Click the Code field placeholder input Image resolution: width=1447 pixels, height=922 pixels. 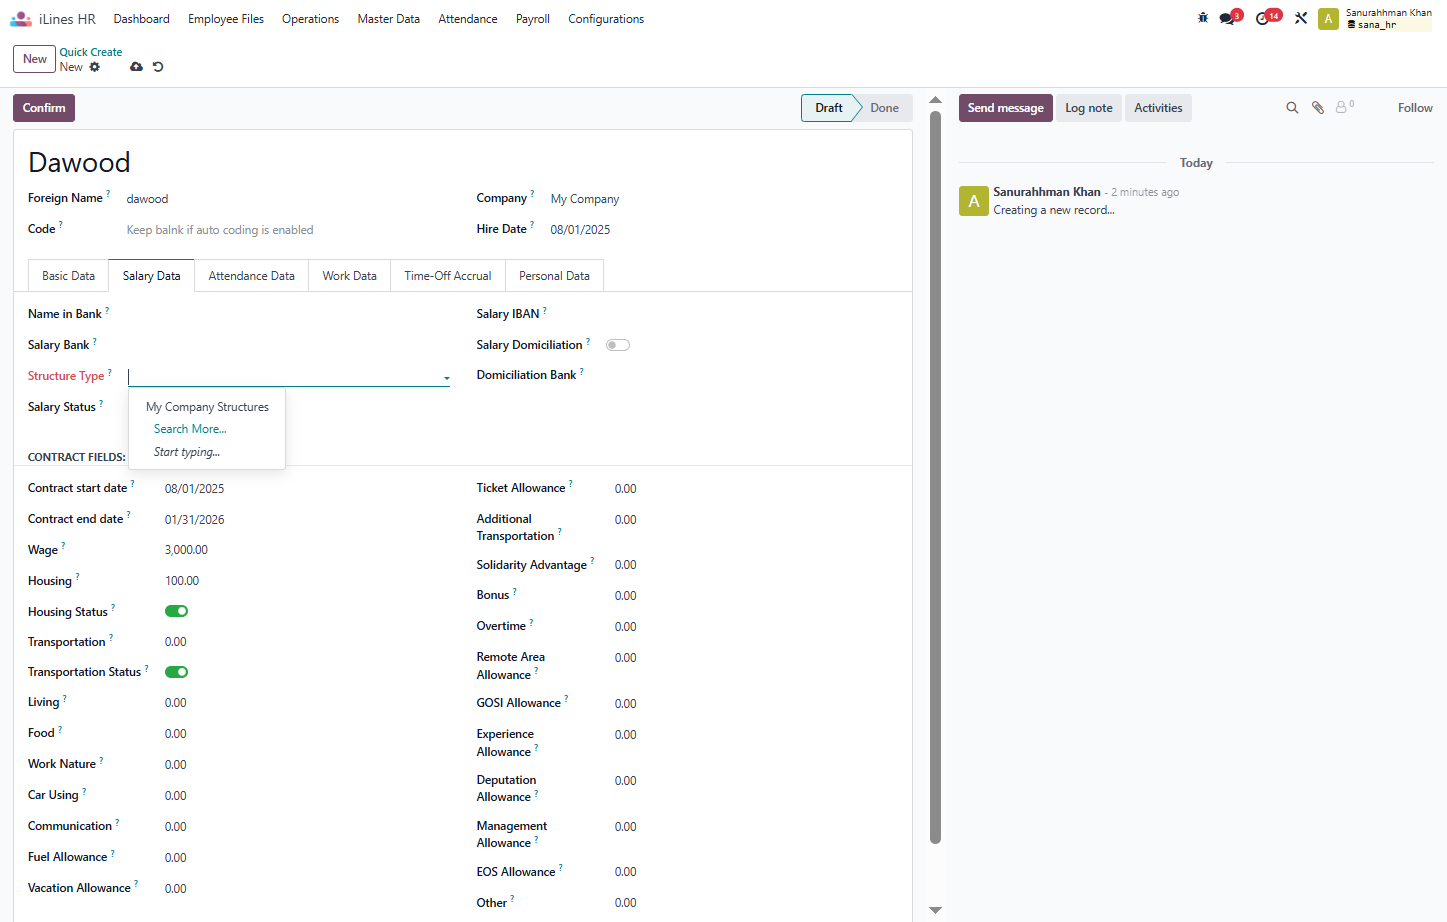pyautogui.click(x=288, y=230)
